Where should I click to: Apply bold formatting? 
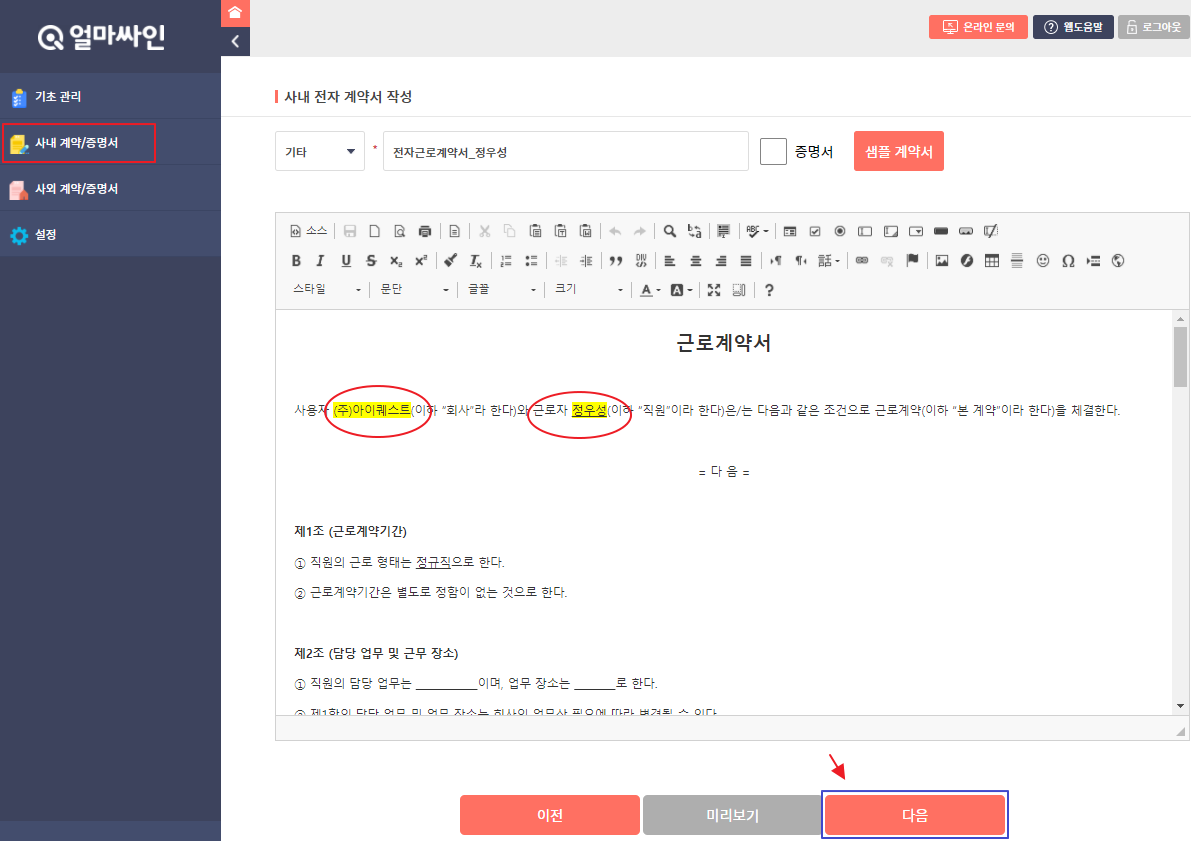(x=296, y=260)
